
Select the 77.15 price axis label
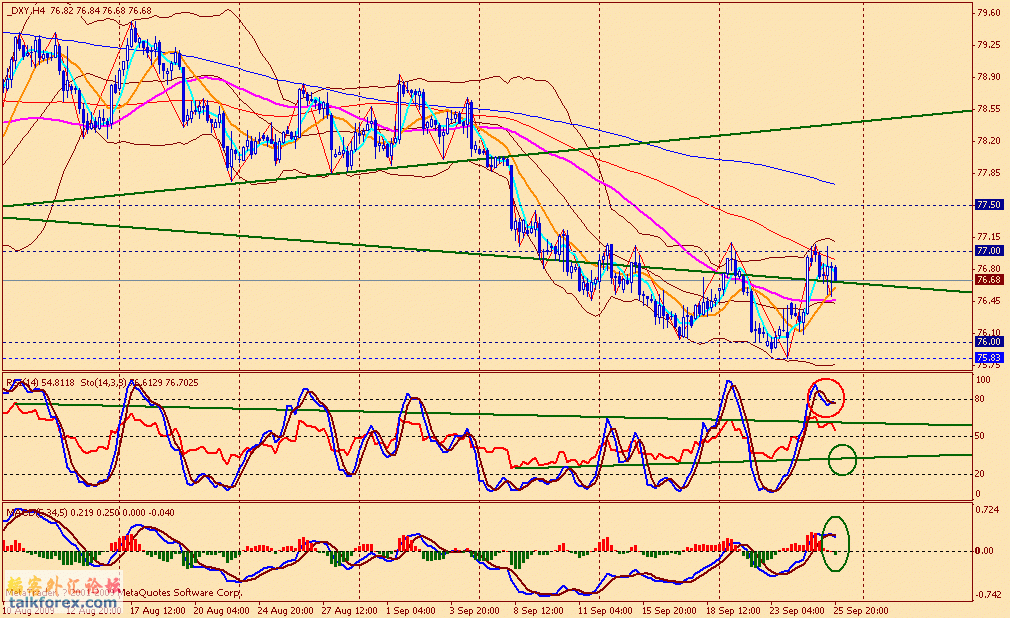click(x=988, y=237)
